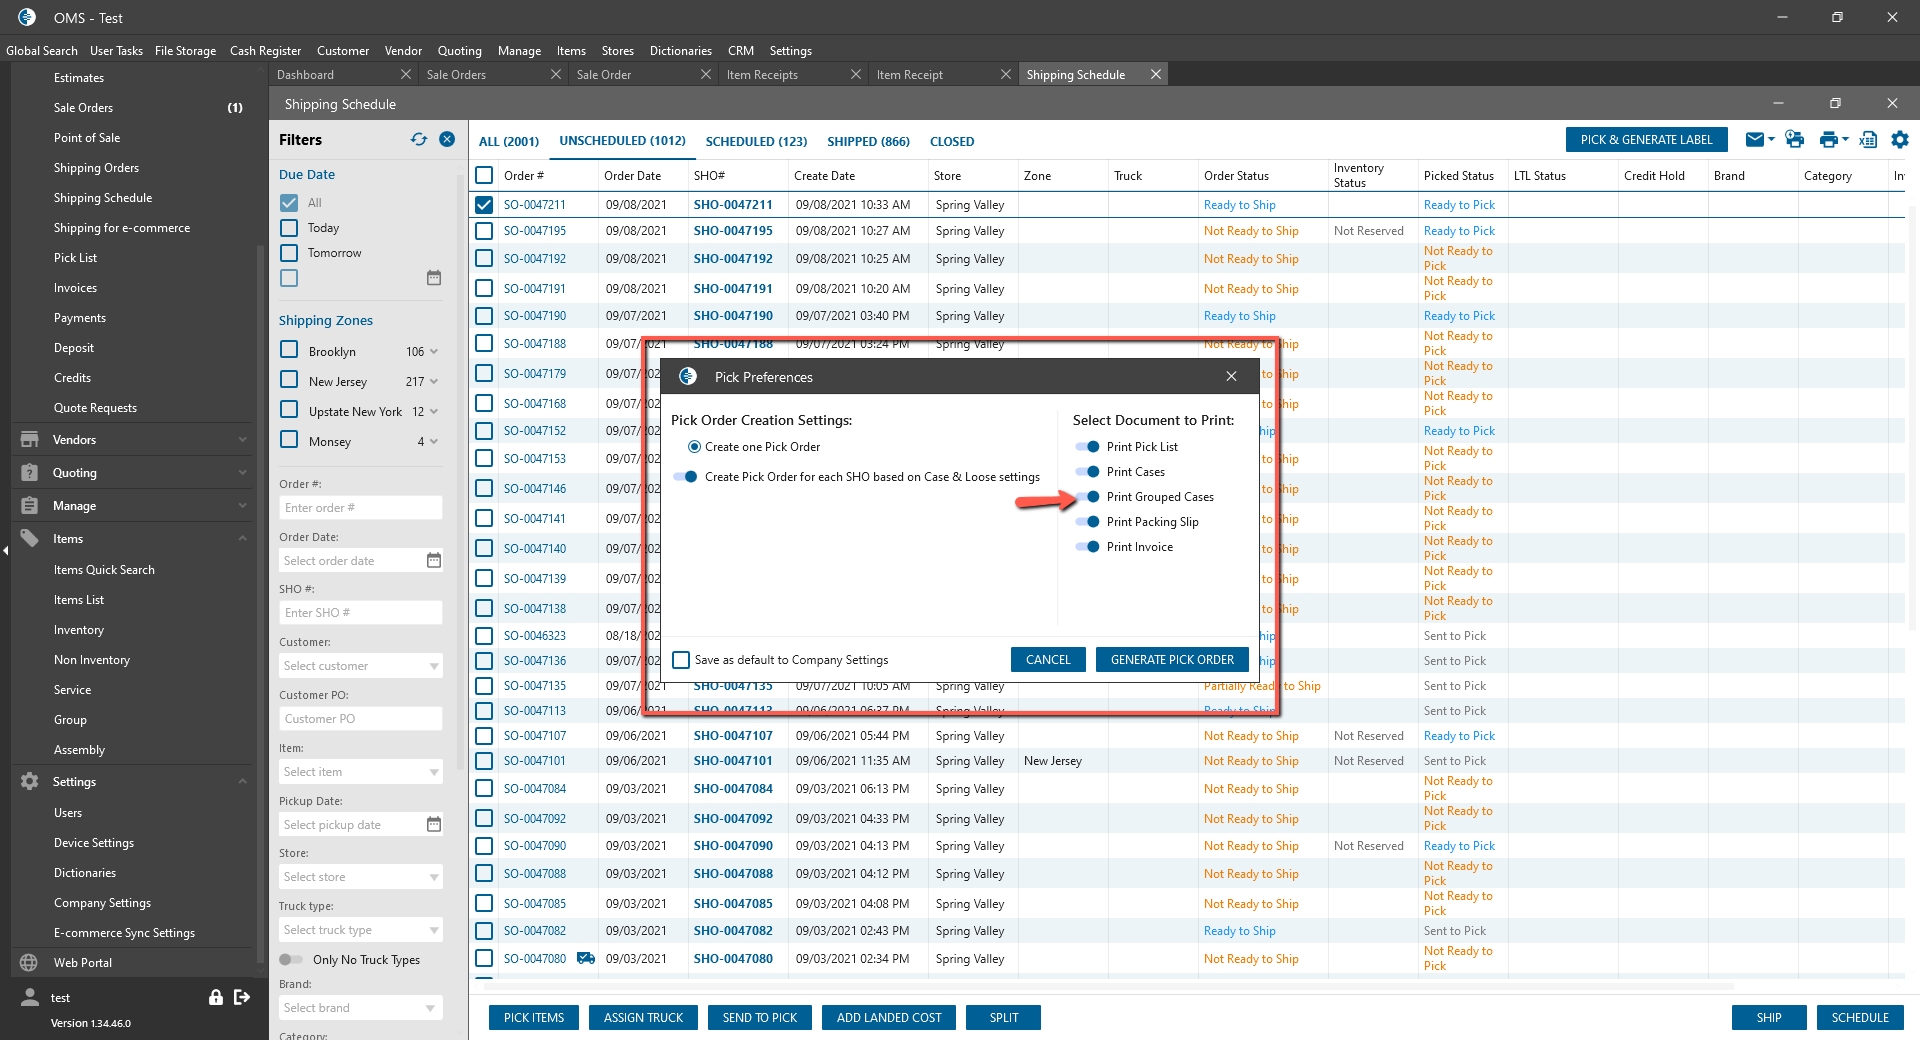Clear filters with the round X icon
Viewport: 1920px width, 1040px height.
[447, 140]
